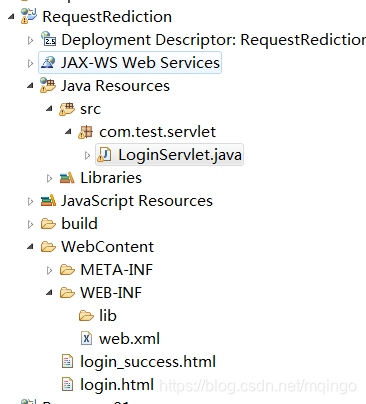Collapse the RequestRediction project node

pos(12,16)
